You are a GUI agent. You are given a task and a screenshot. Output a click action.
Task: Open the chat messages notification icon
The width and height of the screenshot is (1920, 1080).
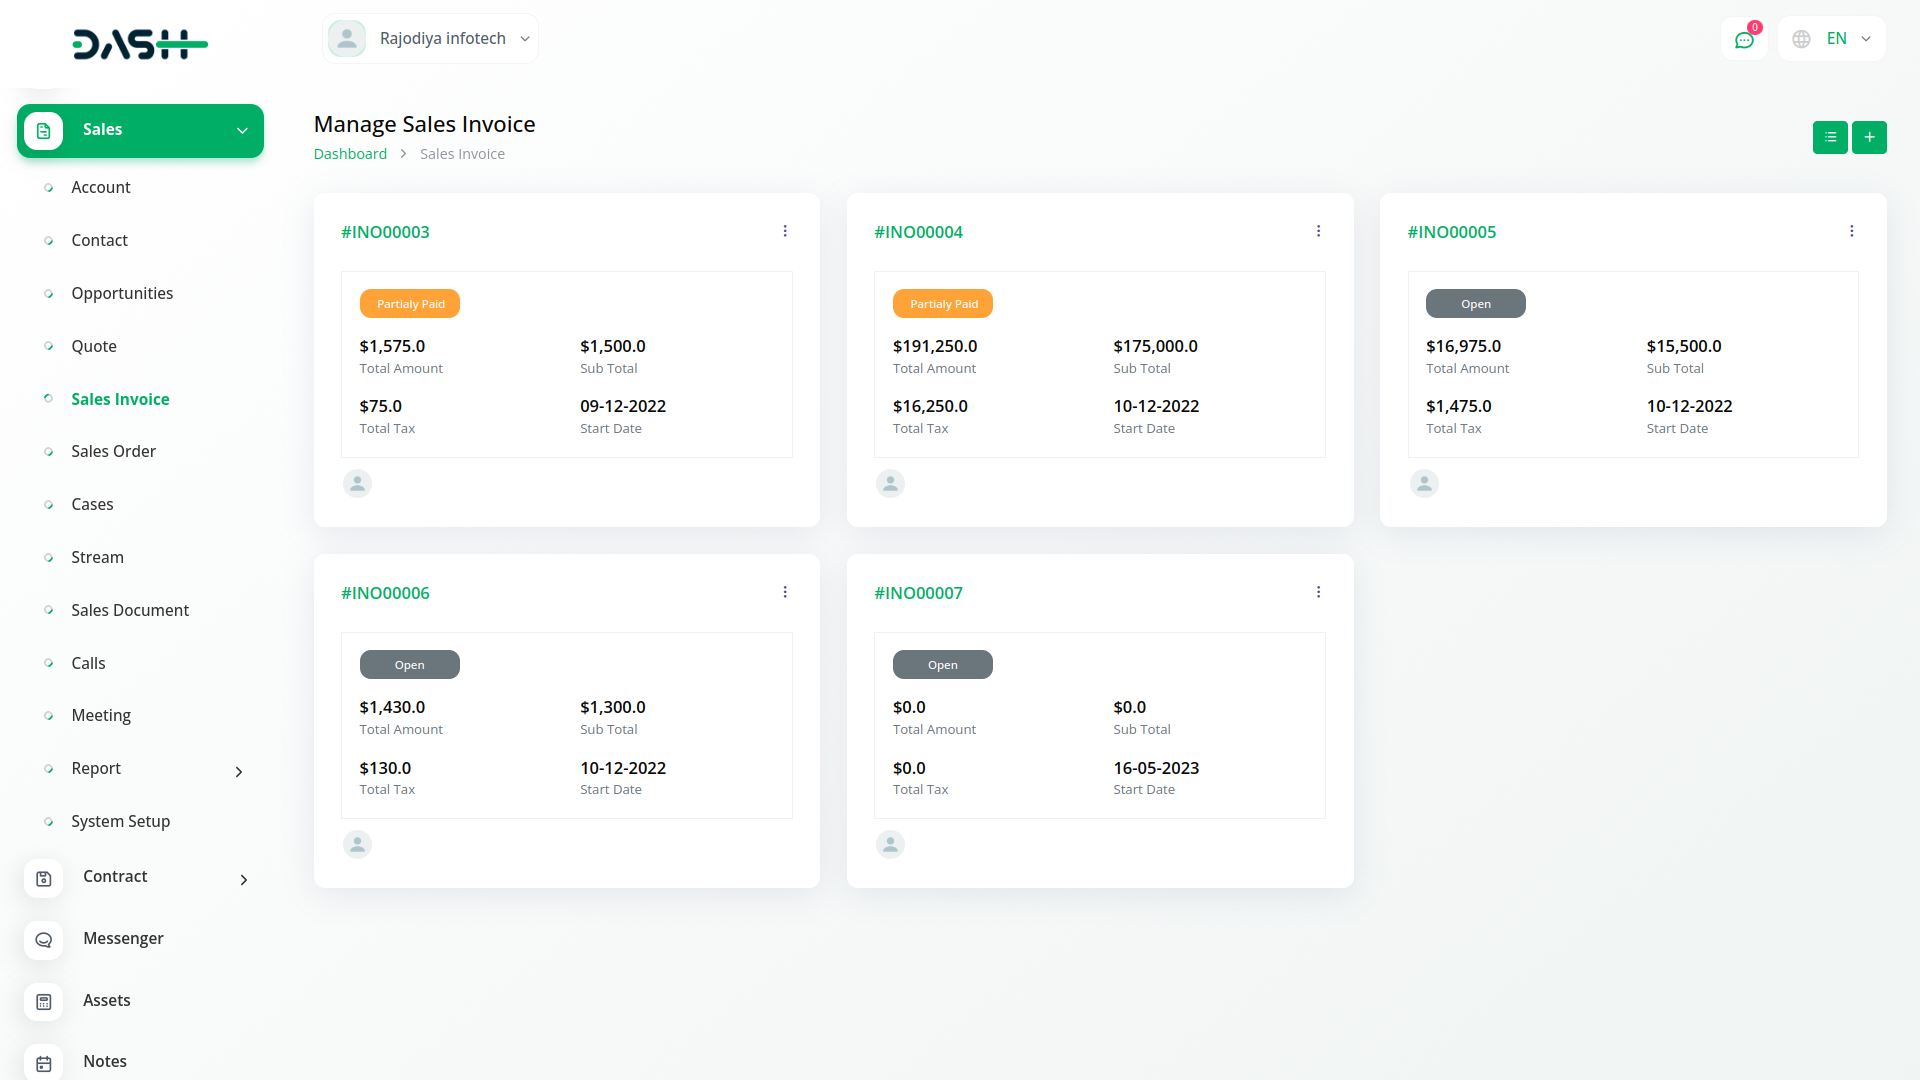click(1744, 40)
